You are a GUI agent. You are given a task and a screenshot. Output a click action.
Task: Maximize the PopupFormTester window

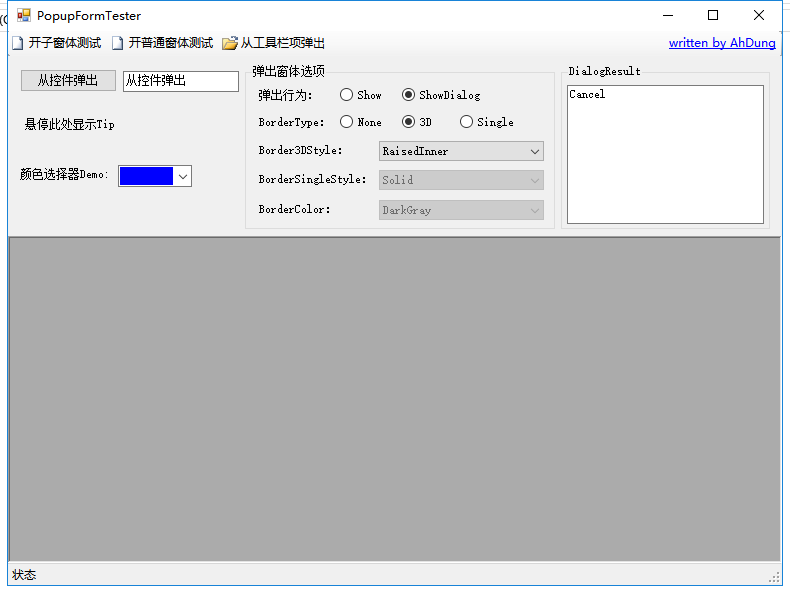tap(713, 15)
